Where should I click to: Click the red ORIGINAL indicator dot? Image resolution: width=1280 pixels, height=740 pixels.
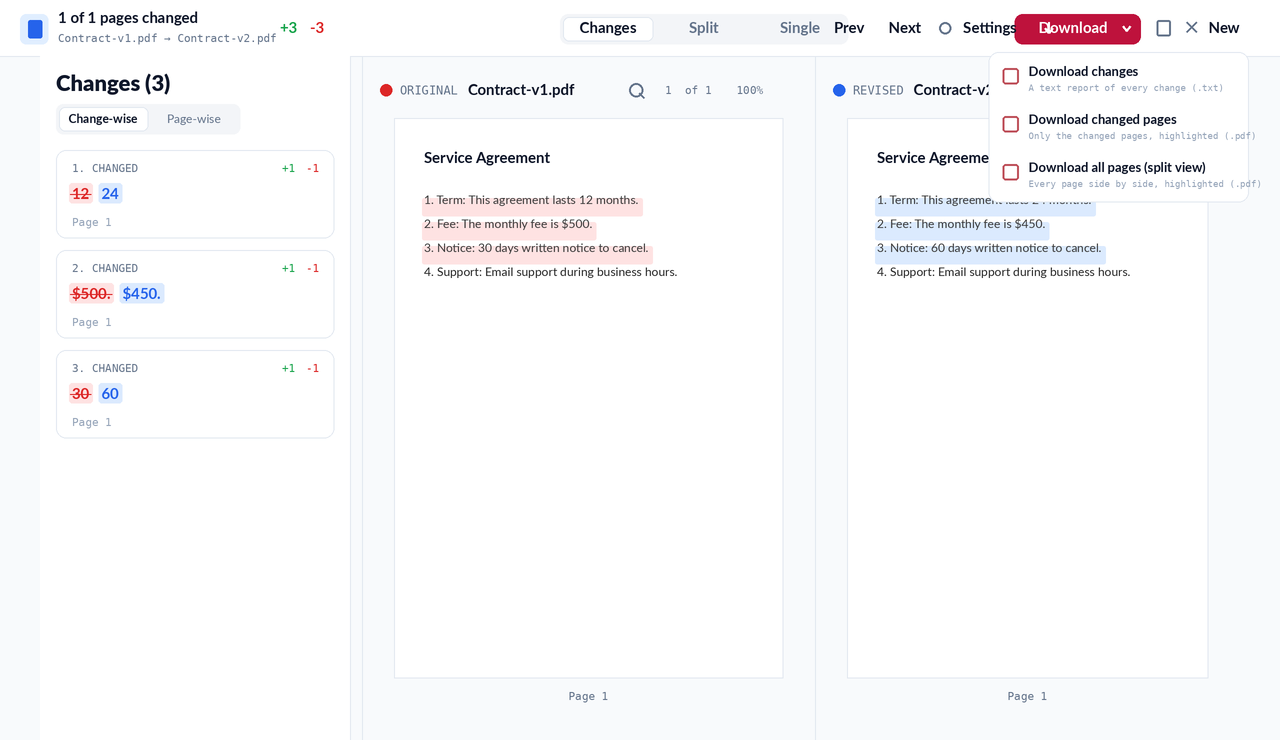(x=386, y=90)
